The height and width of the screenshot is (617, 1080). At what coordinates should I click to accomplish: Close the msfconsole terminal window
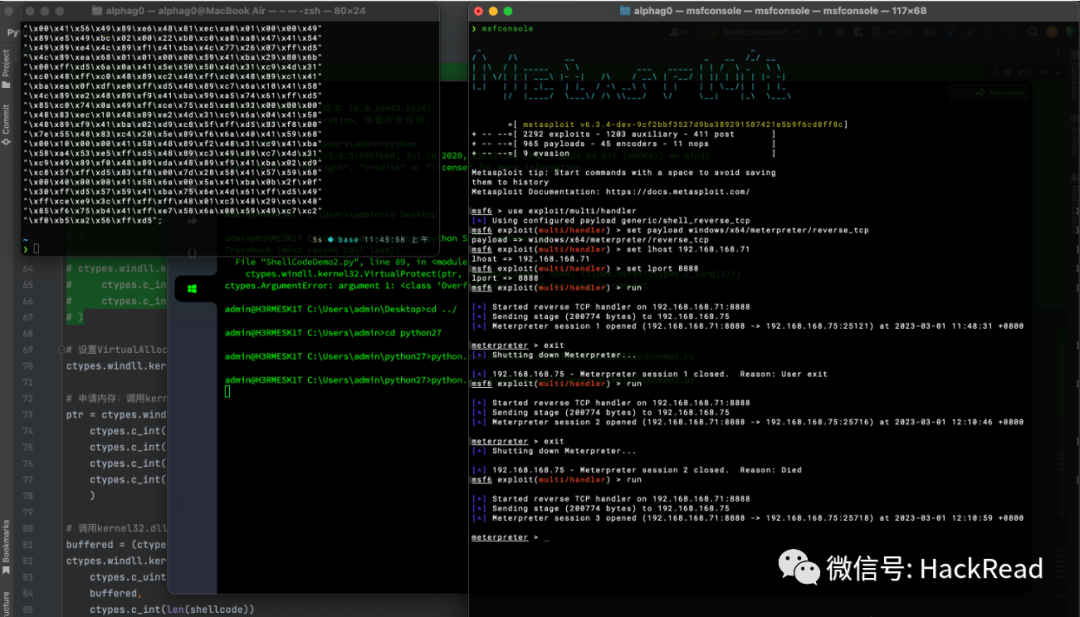478,11
